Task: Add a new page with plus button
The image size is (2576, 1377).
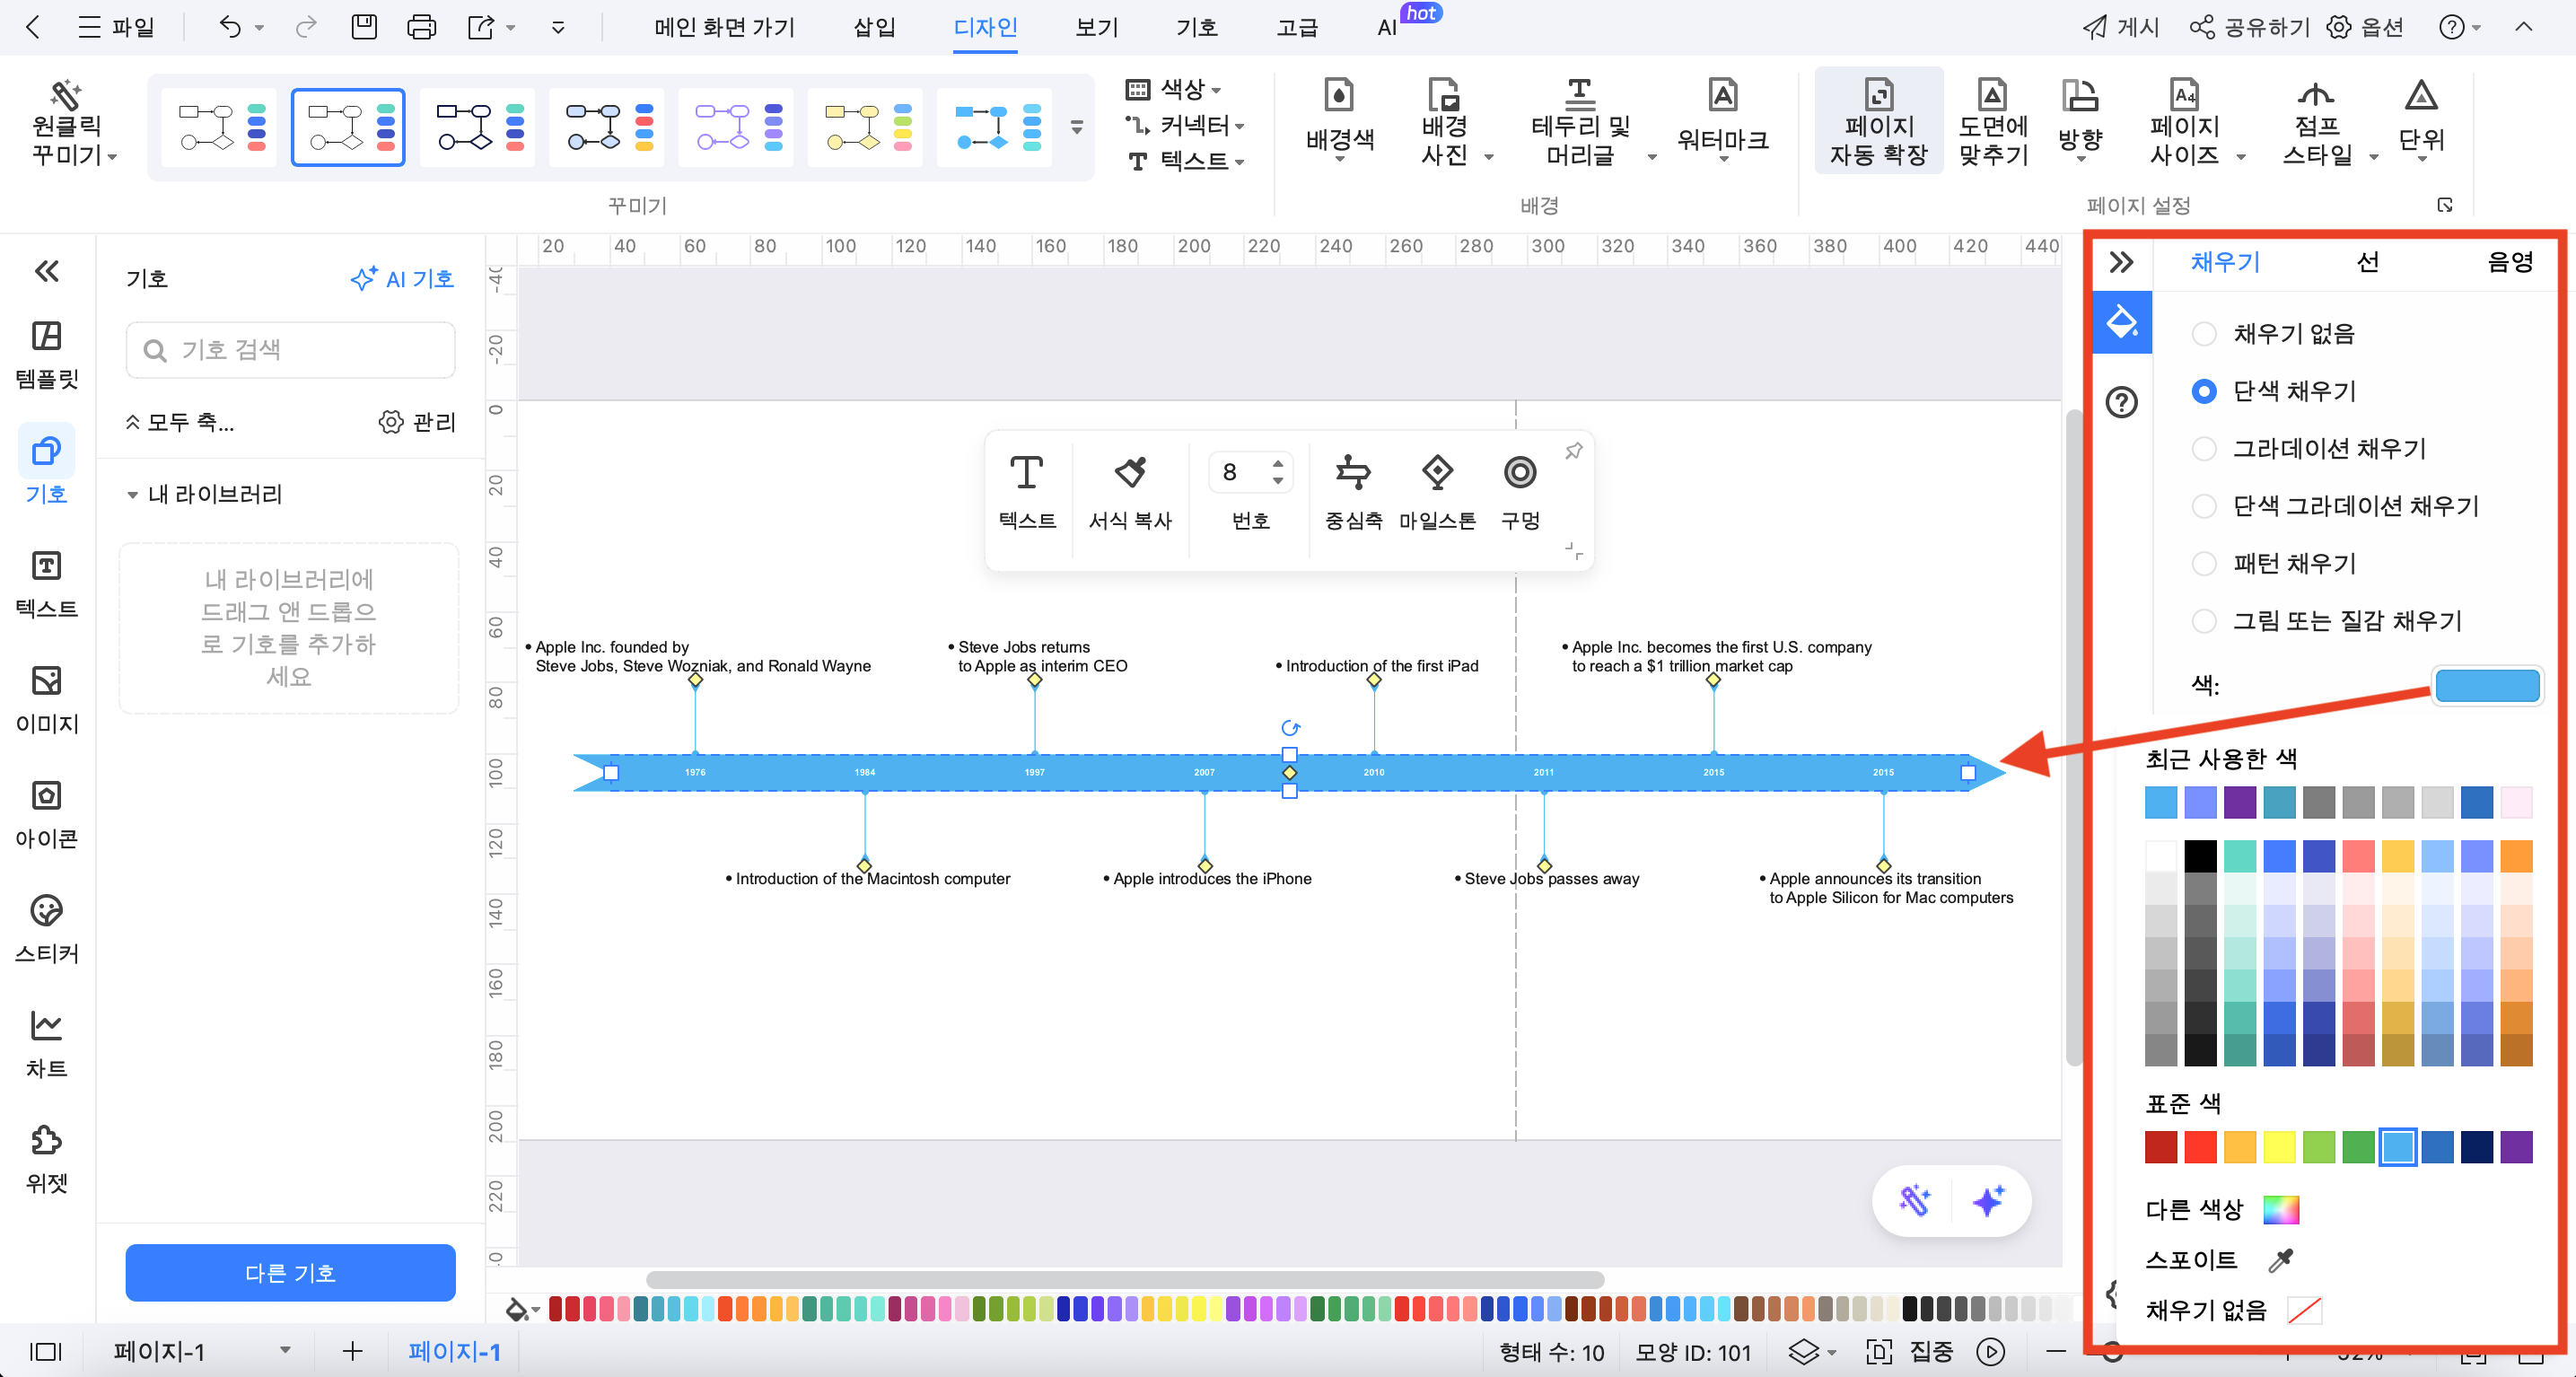Action: (352, 1352)
